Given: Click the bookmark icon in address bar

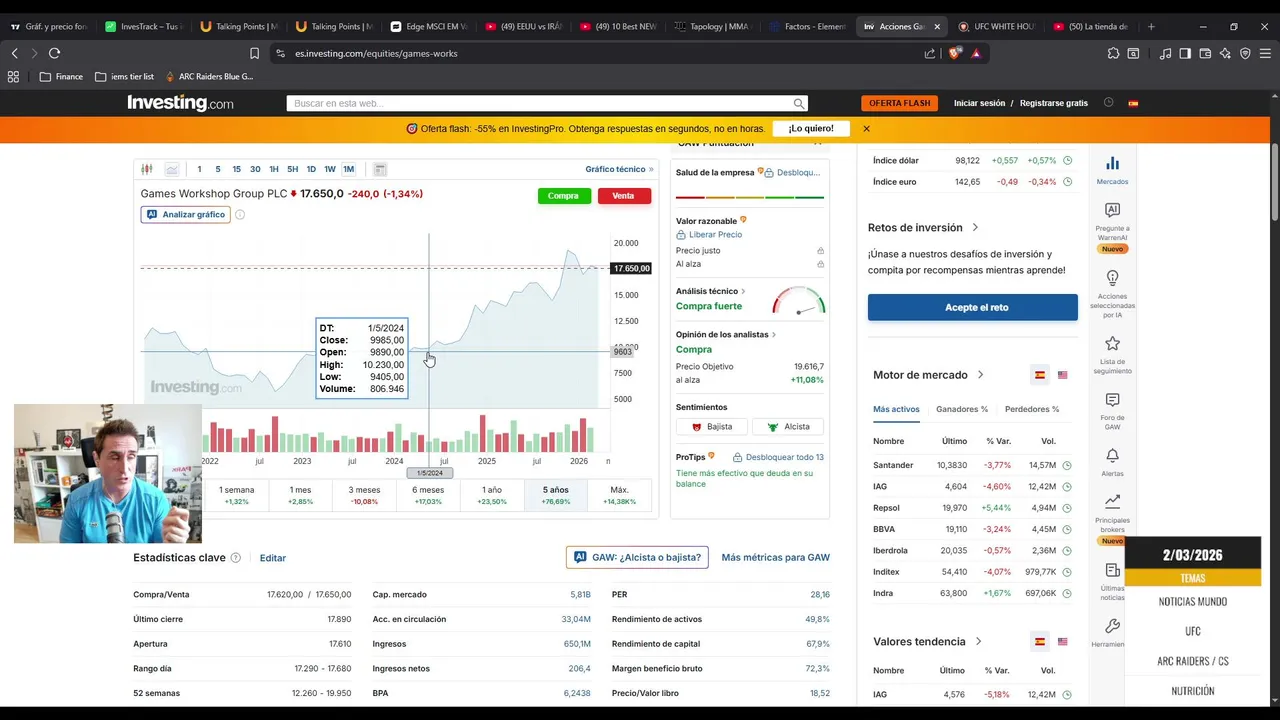Looking at the screenshot, I should pyautogui.click(x=254, y=53).
